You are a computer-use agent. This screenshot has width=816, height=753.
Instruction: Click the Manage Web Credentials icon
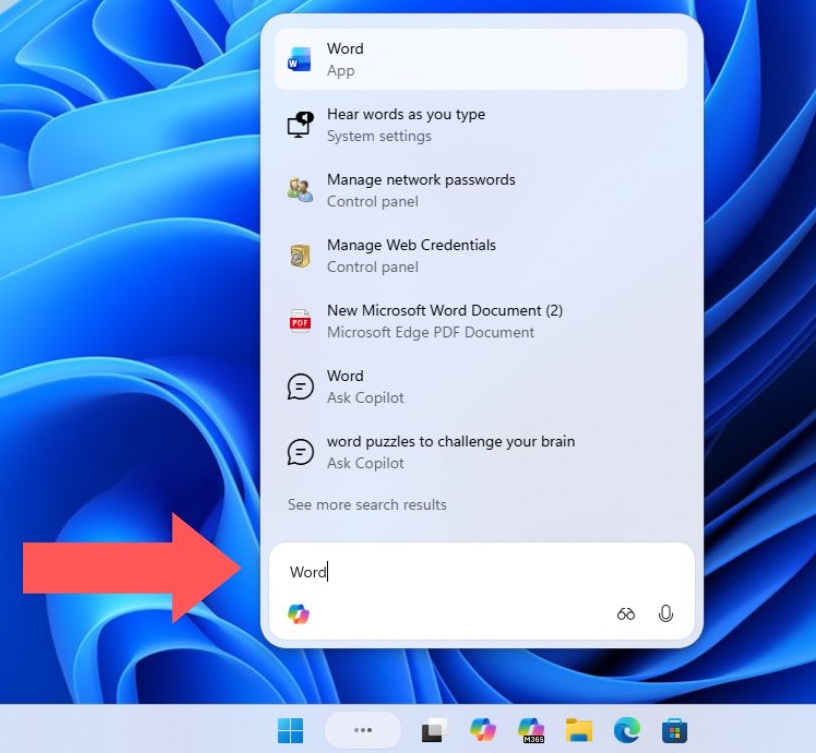(298, 255)
